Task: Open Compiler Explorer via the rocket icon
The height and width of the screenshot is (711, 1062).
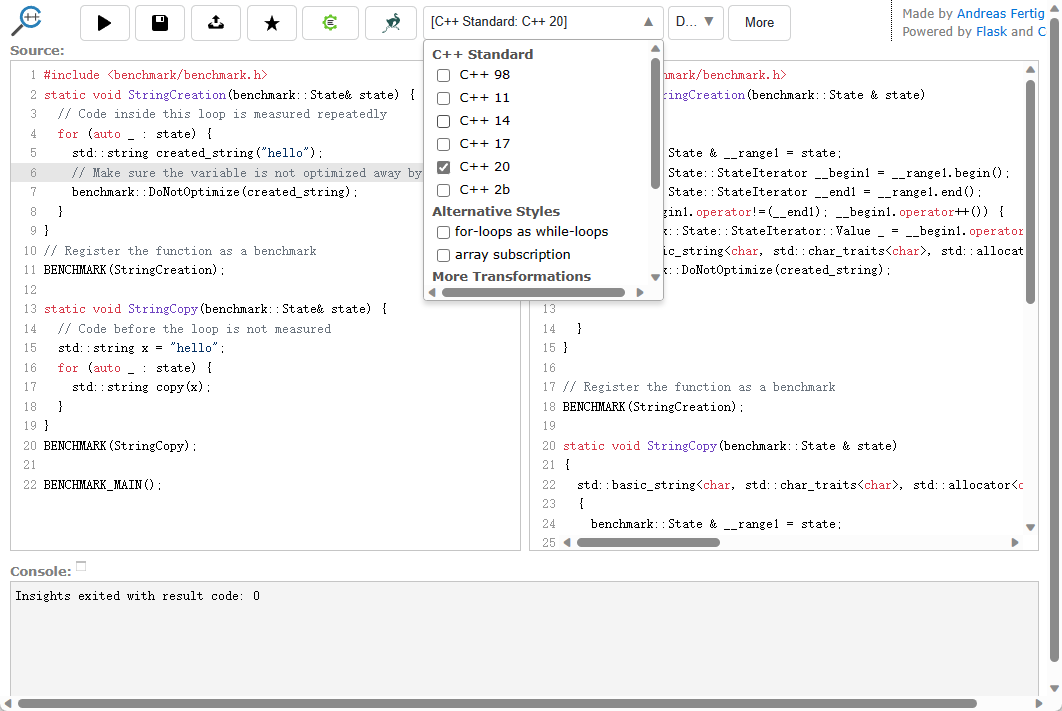Action: coord(391,23)
